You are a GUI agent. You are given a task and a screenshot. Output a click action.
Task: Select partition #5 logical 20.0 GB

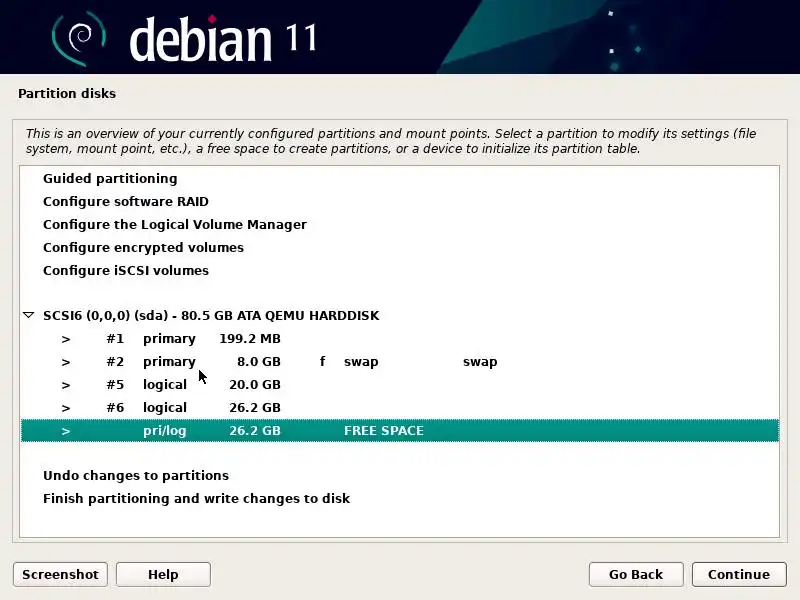399,385
